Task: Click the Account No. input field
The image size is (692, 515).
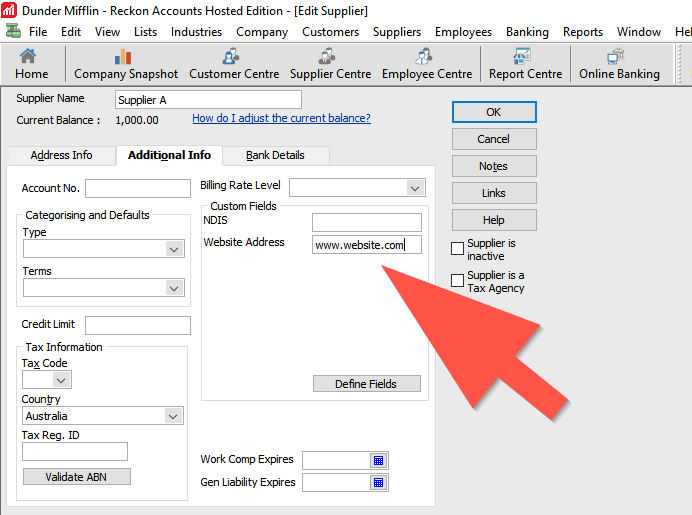Action: pyautogui.click(x=138, y=188)
